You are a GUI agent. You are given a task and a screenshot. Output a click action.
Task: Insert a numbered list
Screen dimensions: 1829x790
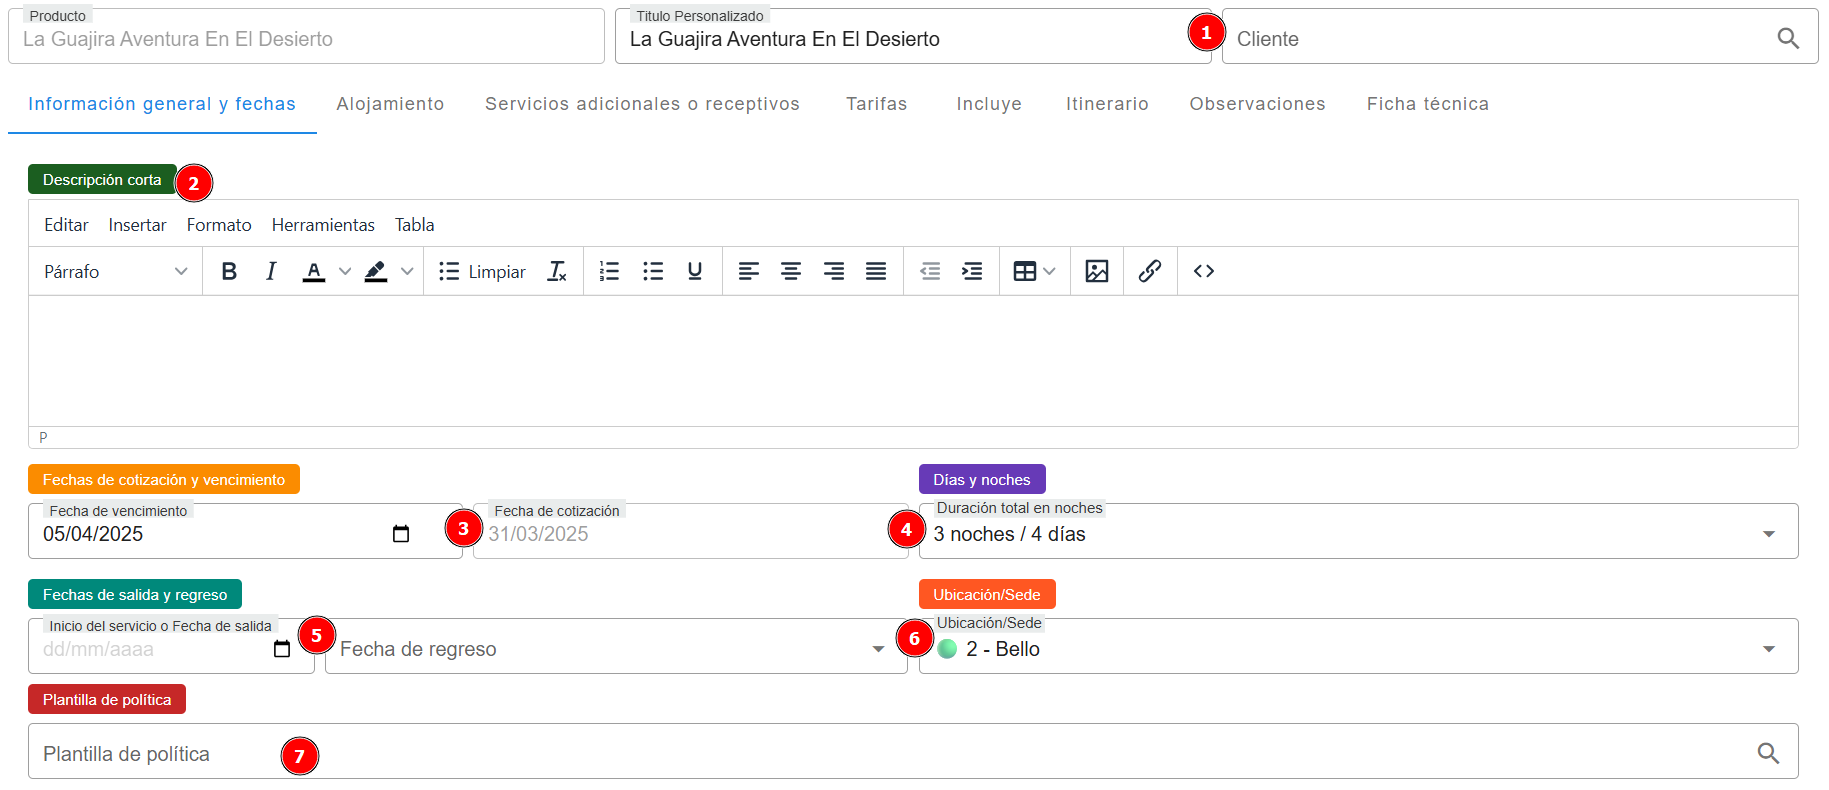point(609,271)
